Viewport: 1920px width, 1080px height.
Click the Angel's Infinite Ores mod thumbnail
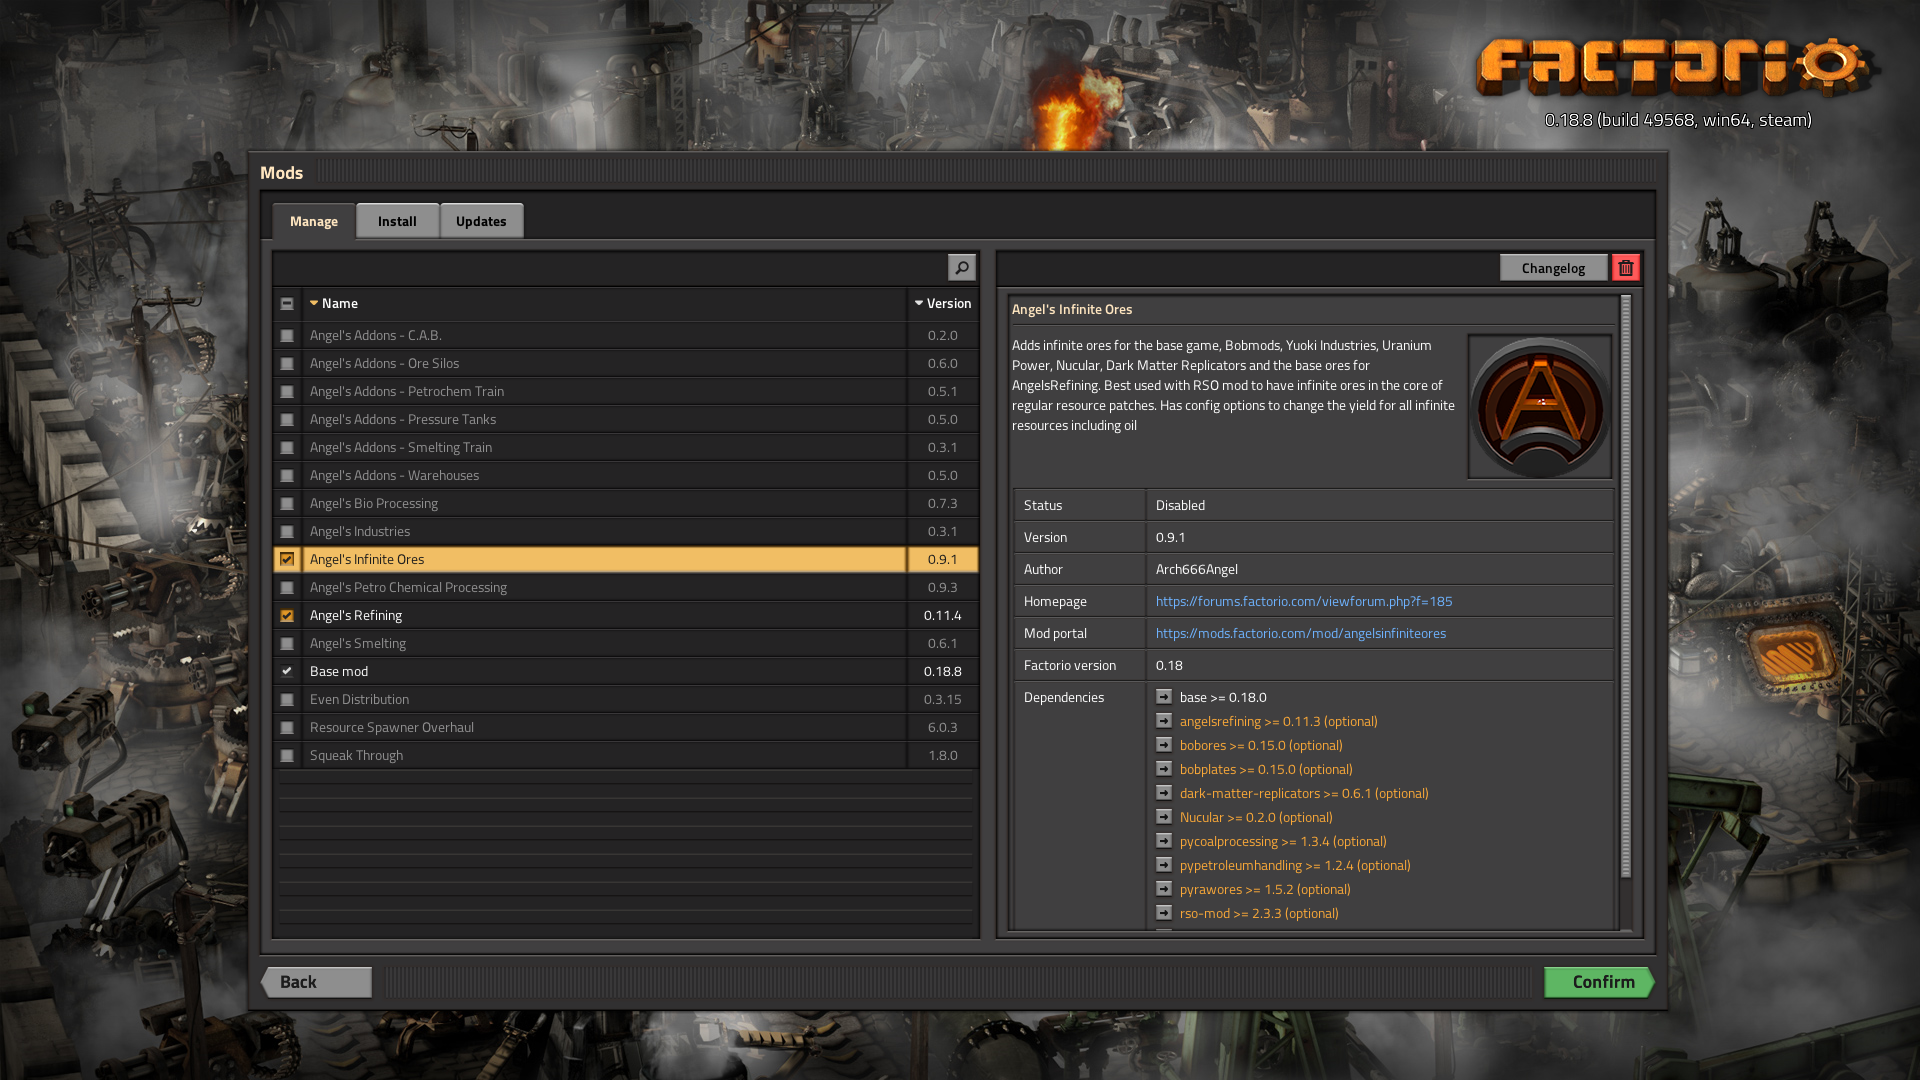[1539, 407]
